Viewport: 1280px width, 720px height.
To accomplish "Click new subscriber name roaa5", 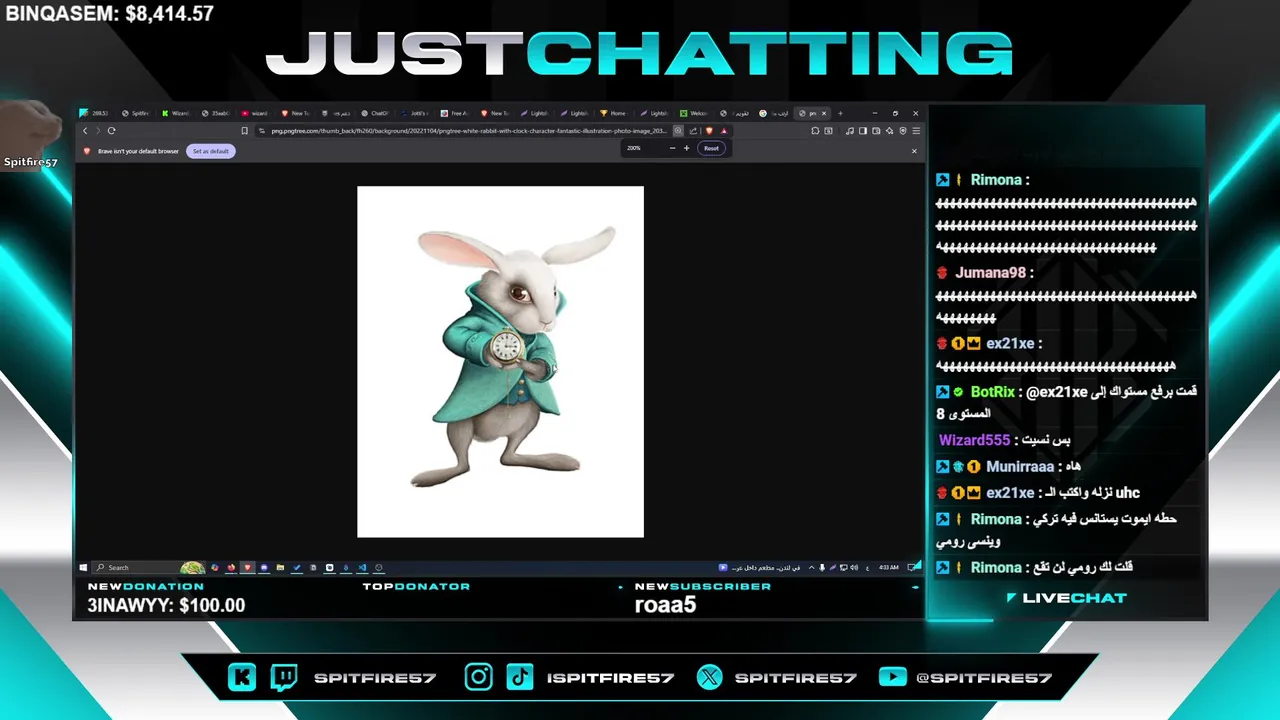I will [665, 605].
